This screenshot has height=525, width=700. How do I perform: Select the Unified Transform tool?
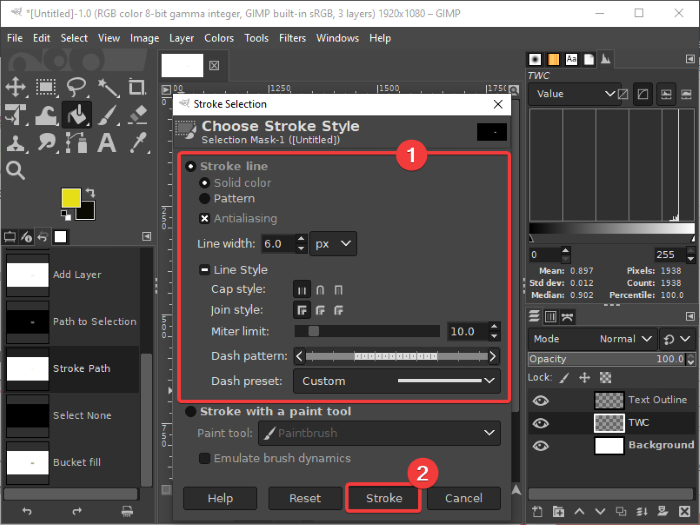point(16,115)
